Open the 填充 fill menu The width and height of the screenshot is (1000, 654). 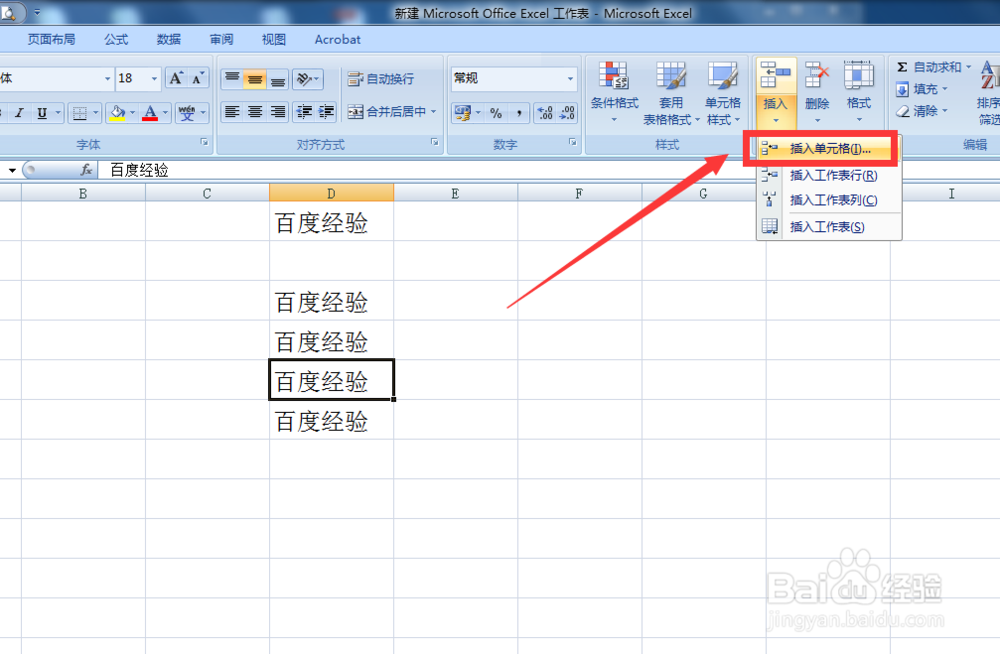[922, 89]
